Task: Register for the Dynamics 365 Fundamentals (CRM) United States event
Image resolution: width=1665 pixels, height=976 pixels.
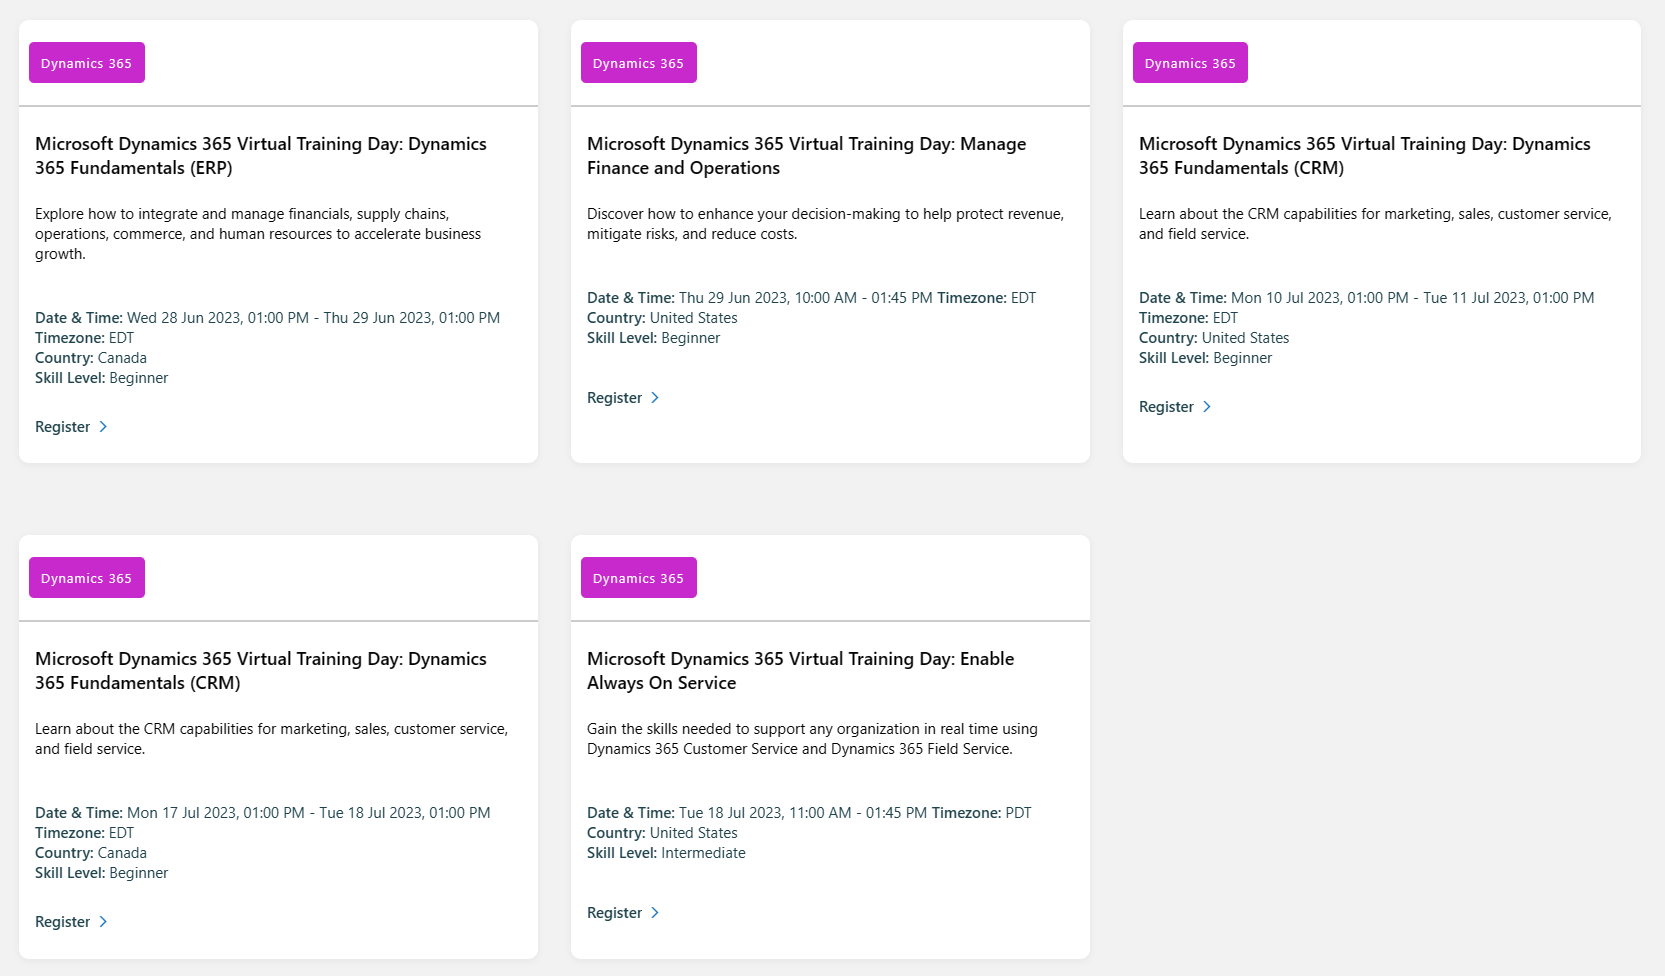Action: point(1165,406)
